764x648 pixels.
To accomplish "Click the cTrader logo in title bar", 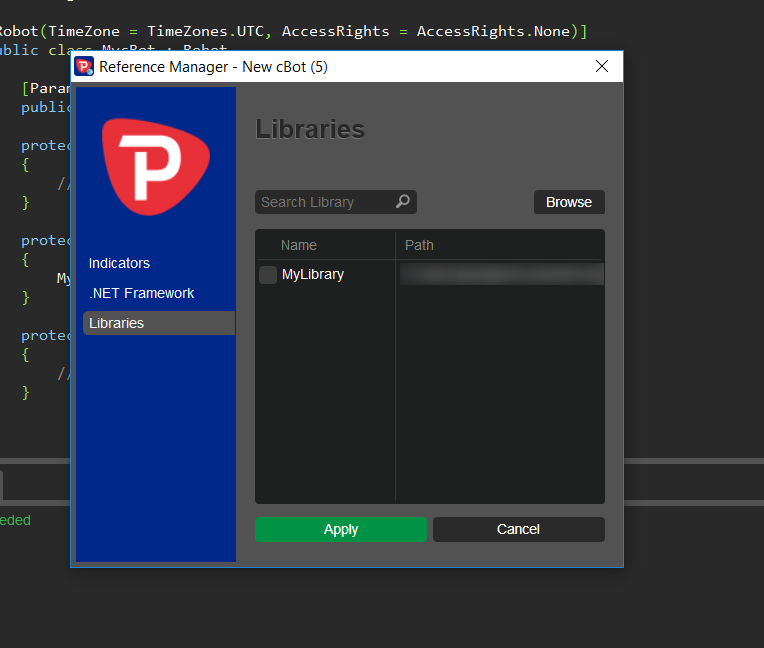I will tap(84, 66).
